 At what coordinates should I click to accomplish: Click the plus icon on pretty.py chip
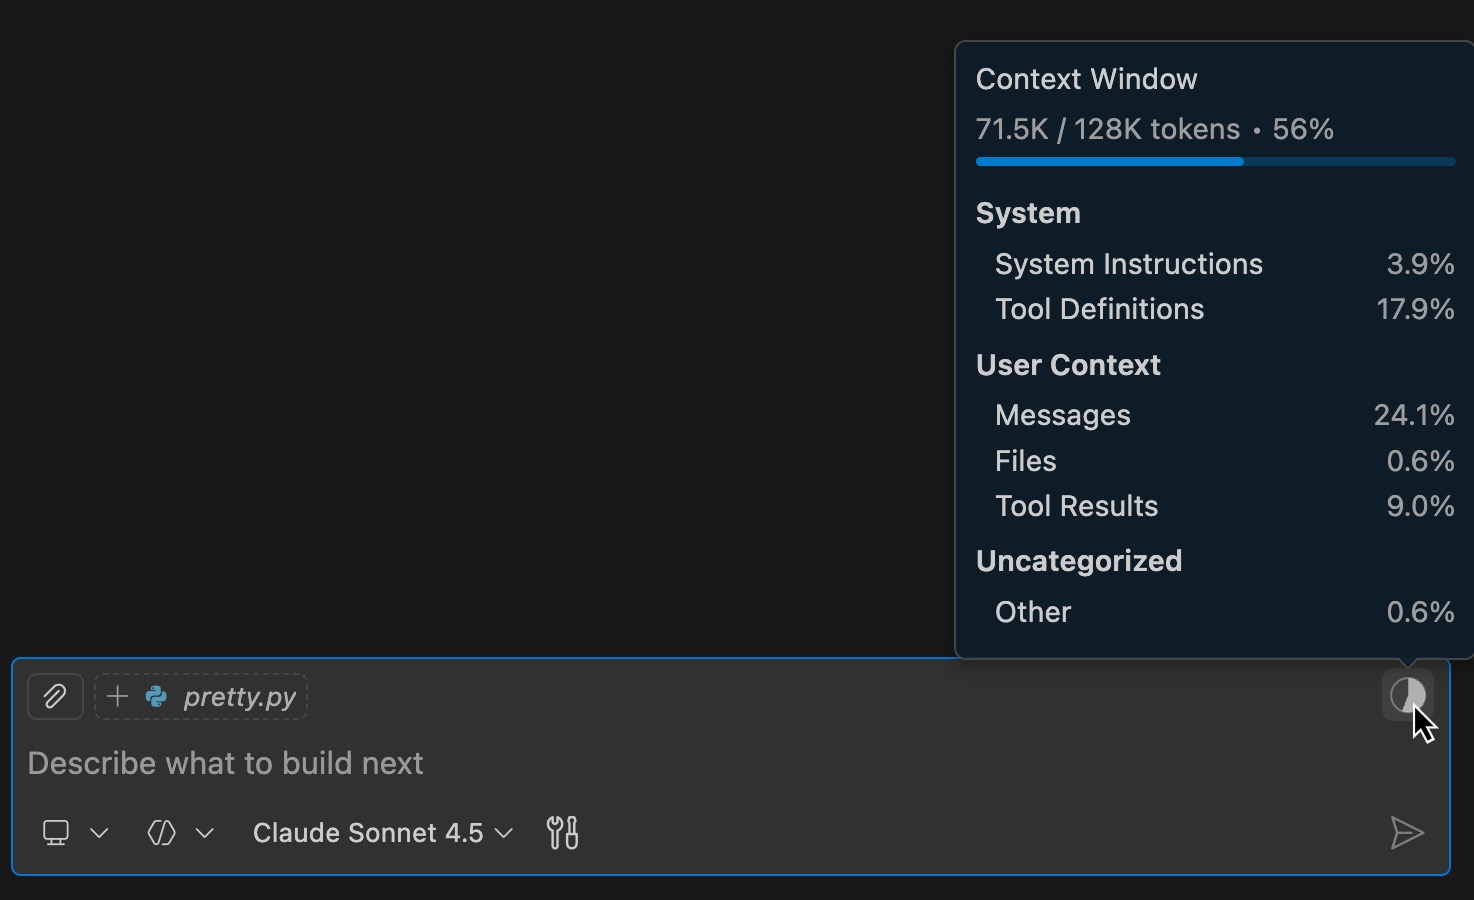click(x=117, y=697)
